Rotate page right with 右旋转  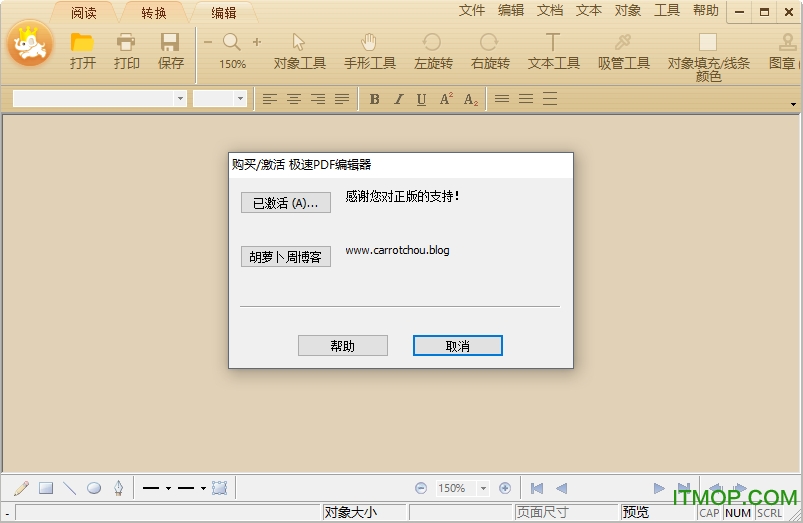(x=490, y=51)
